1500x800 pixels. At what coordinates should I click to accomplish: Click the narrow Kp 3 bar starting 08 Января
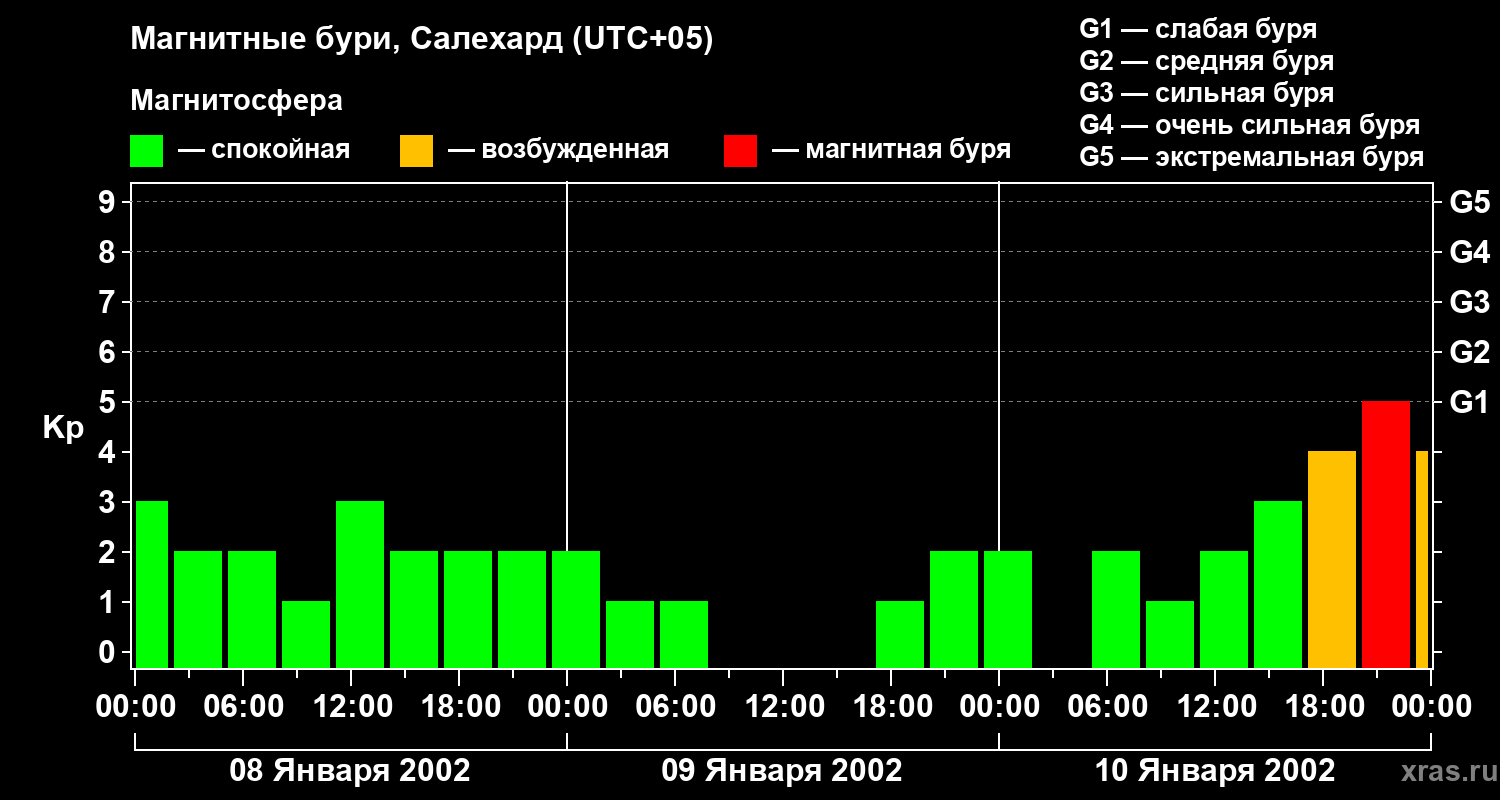(152, 585)
